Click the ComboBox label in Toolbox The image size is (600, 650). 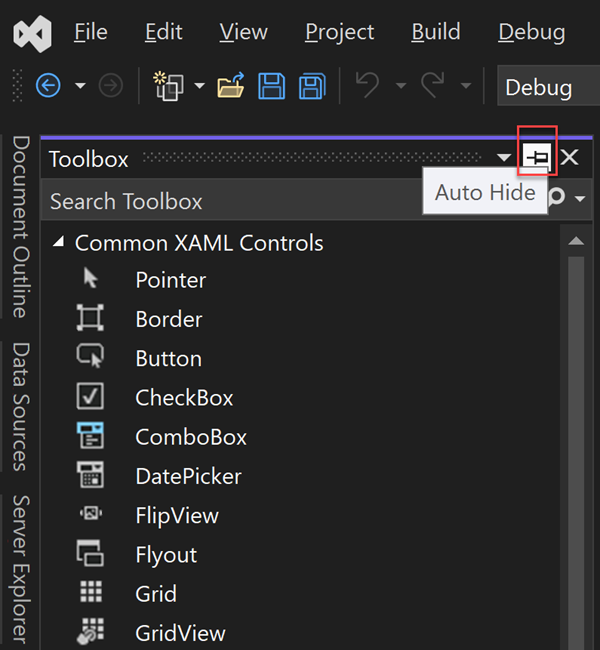click(191, 437)
